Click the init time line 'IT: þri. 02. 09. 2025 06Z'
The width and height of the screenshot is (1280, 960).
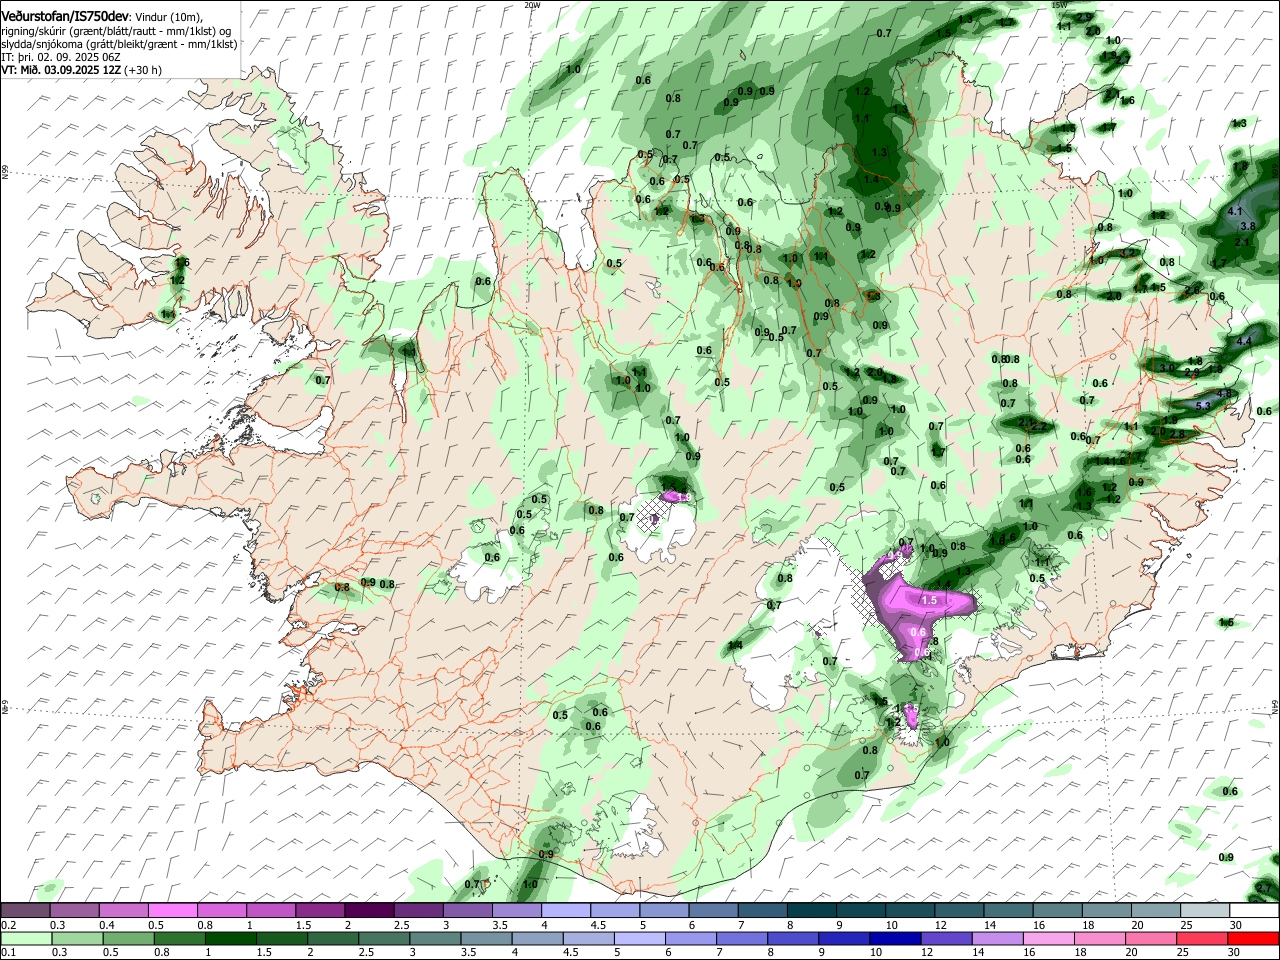coord(61,57)
